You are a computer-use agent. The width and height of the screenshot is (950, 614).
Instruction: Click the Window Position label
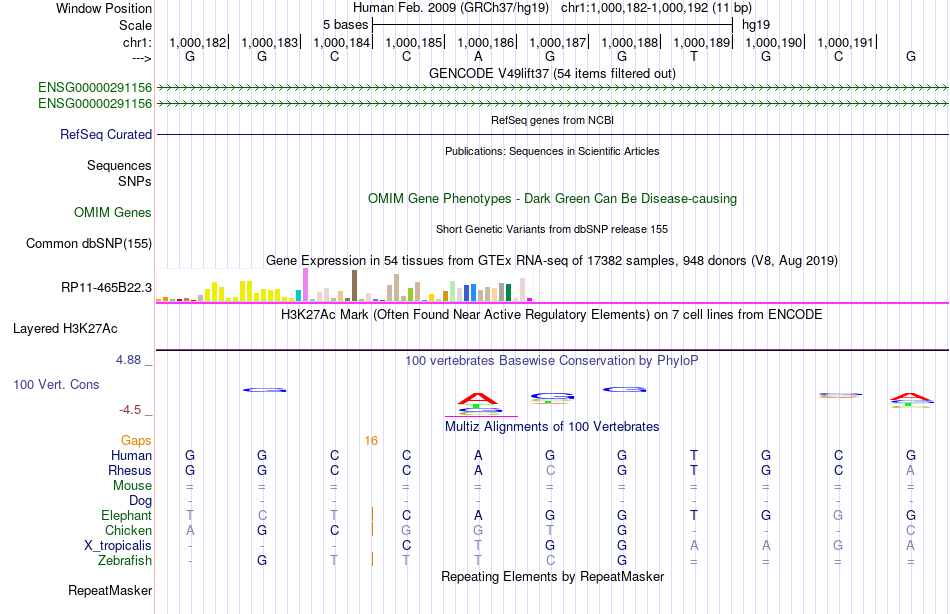(x=104, y=8)
